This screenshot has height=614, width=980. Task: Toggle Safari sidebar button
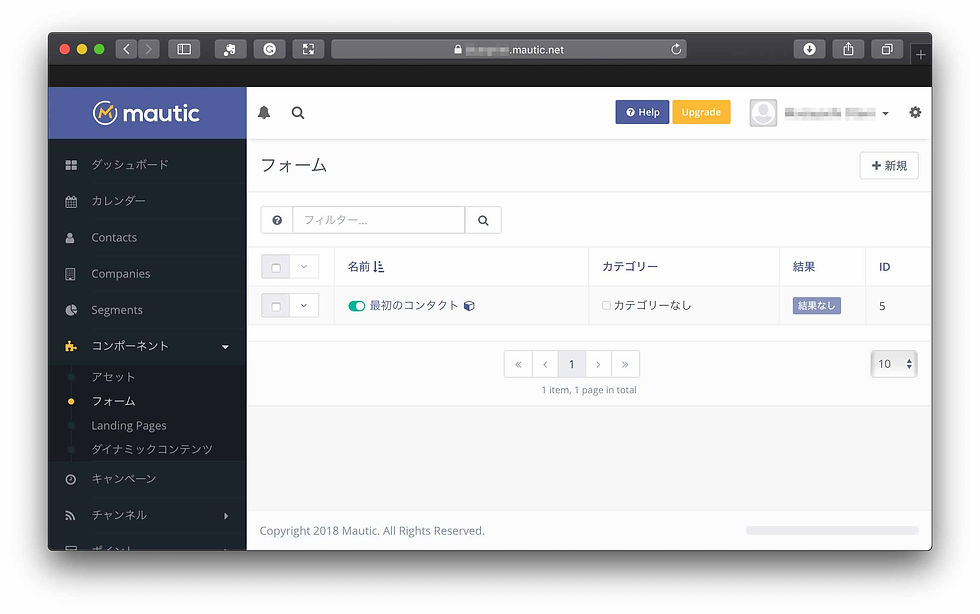184,49
